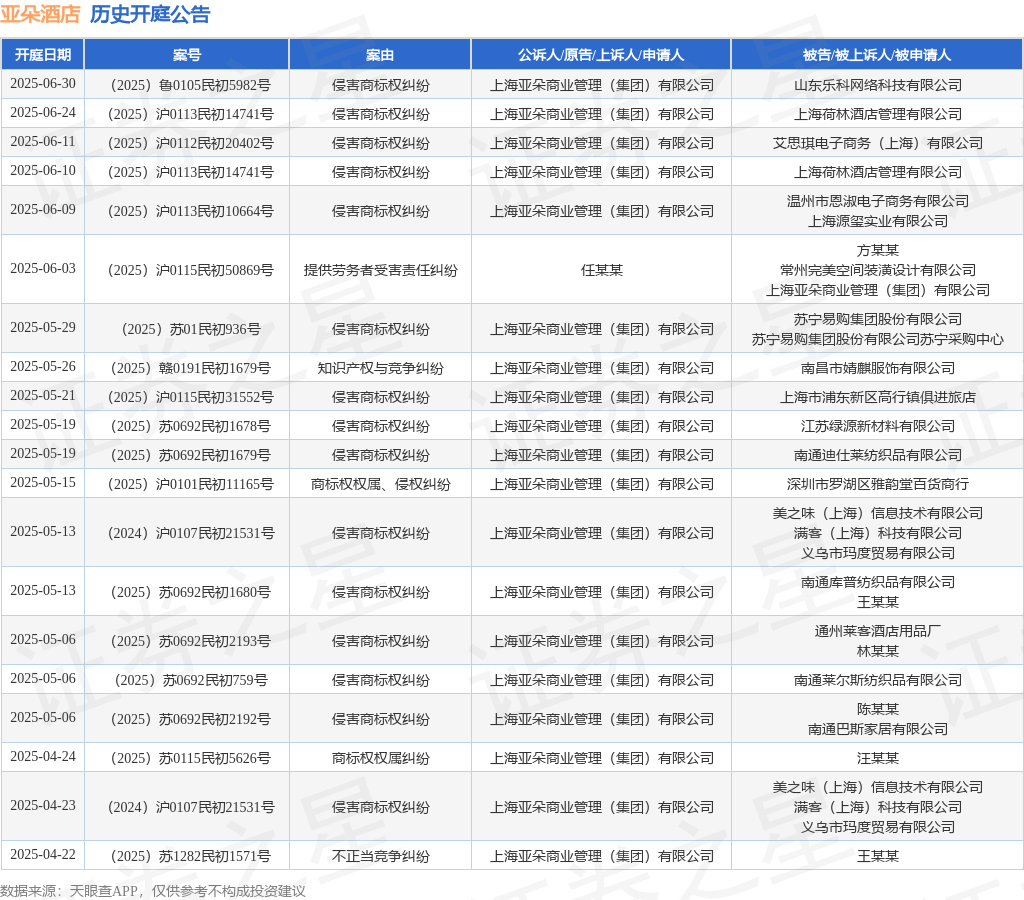Click the 案号 column header
The height and width of the screenshot is (900, 1024).
187,55
